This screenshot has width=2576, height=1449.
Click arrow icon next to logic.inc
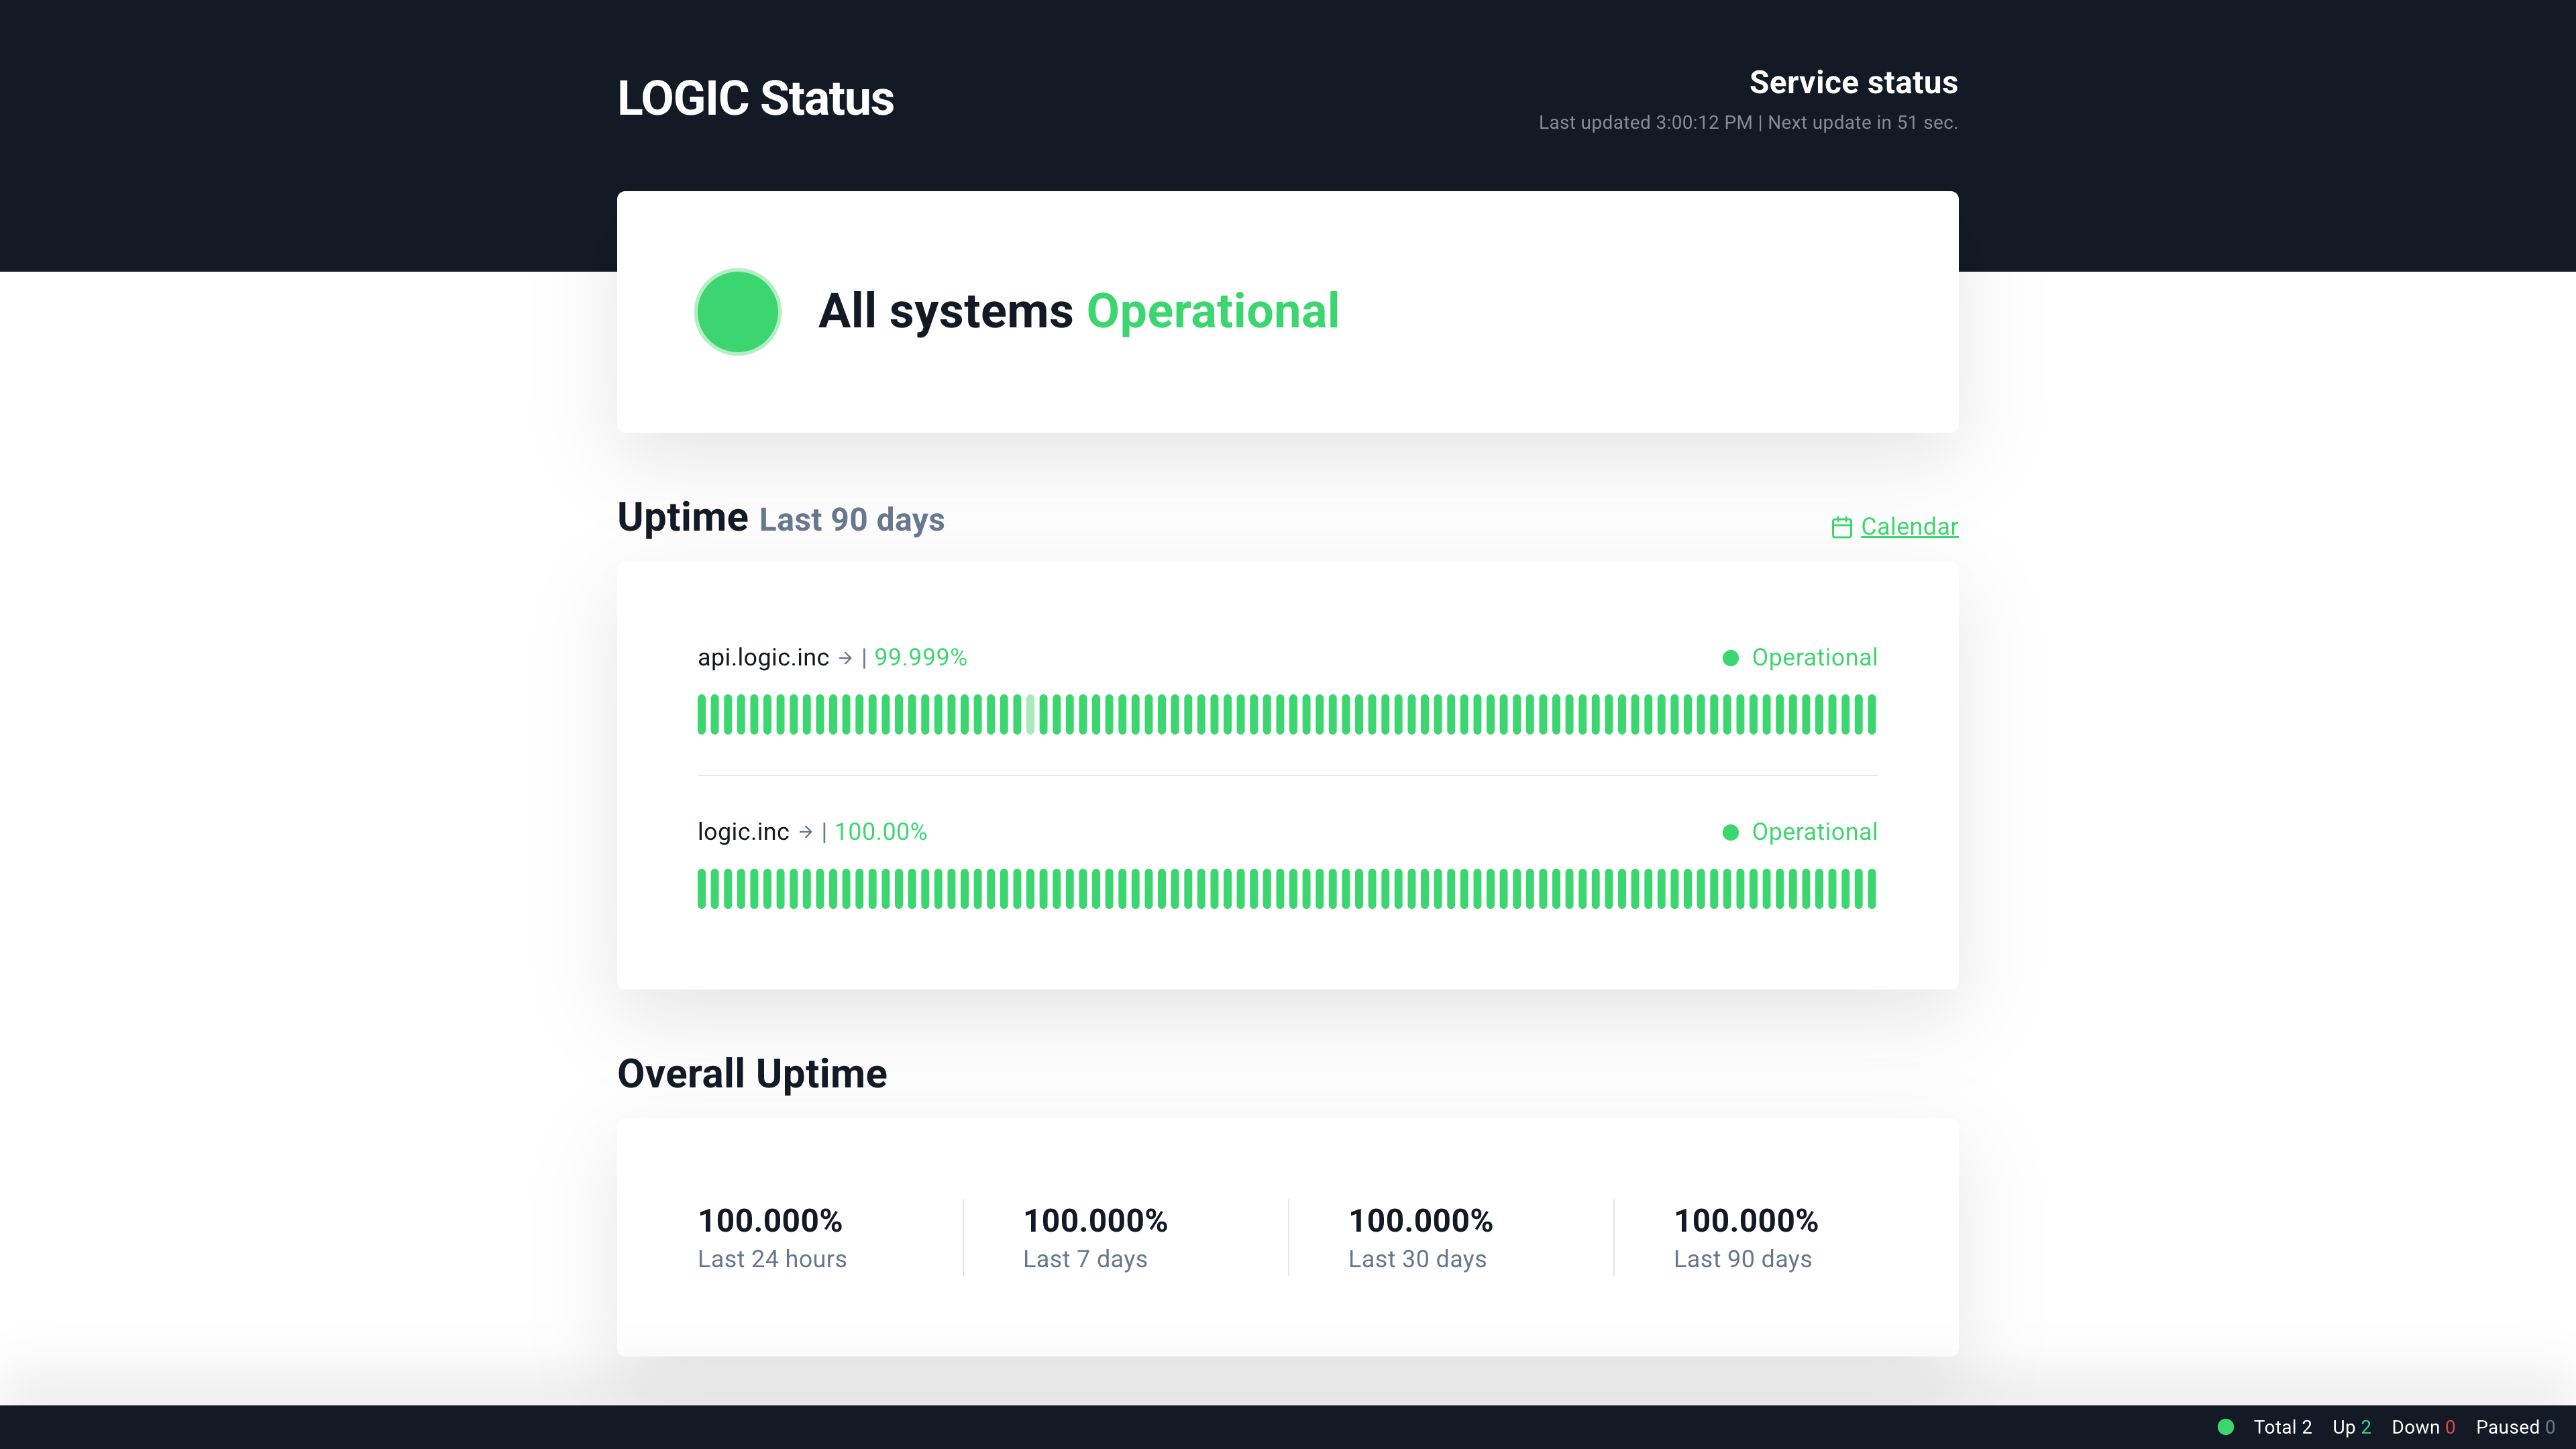pos(805,832)
